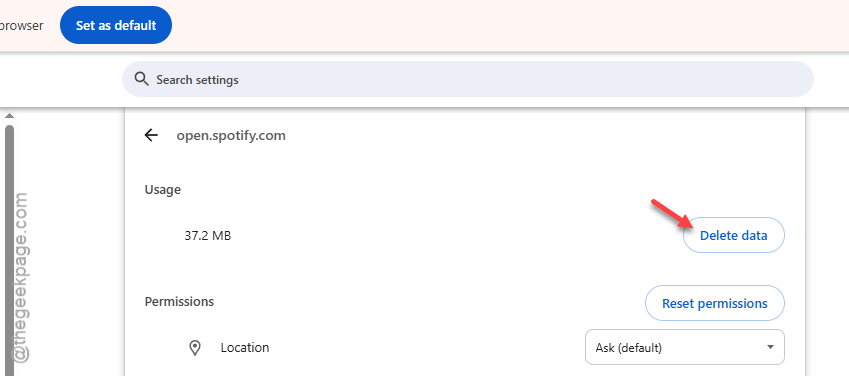This screenshot has height=376, width=849.
Task: Click the 37.2 MB usage value
Action: point(207,236)
